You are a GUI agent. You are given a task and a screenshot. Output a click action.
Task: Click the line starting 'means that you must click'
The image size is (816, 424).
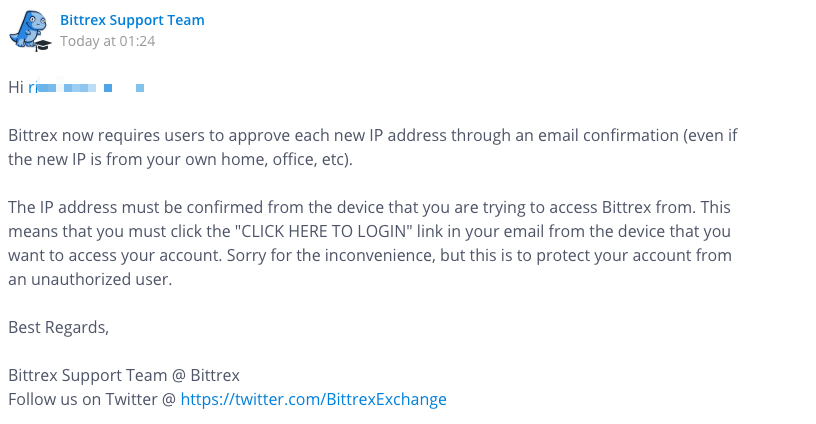click(x=369, y=231)
